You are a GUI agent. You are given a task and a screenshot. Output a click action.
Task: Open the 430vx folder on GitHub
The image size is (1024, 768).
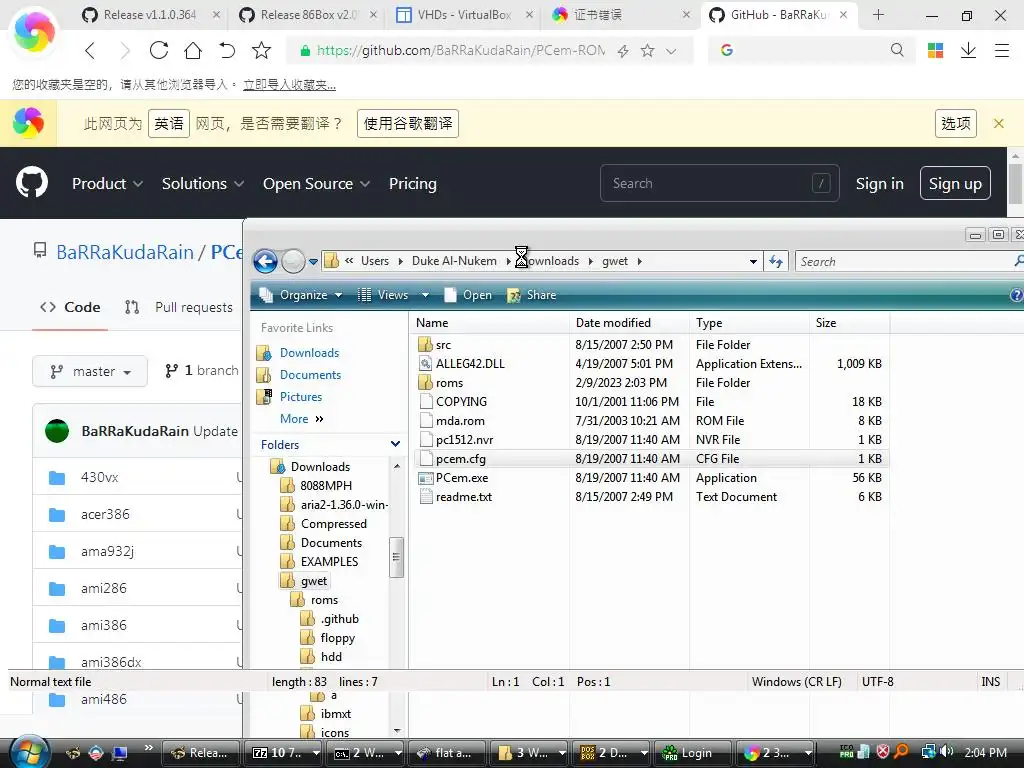(x=99, y=477)
